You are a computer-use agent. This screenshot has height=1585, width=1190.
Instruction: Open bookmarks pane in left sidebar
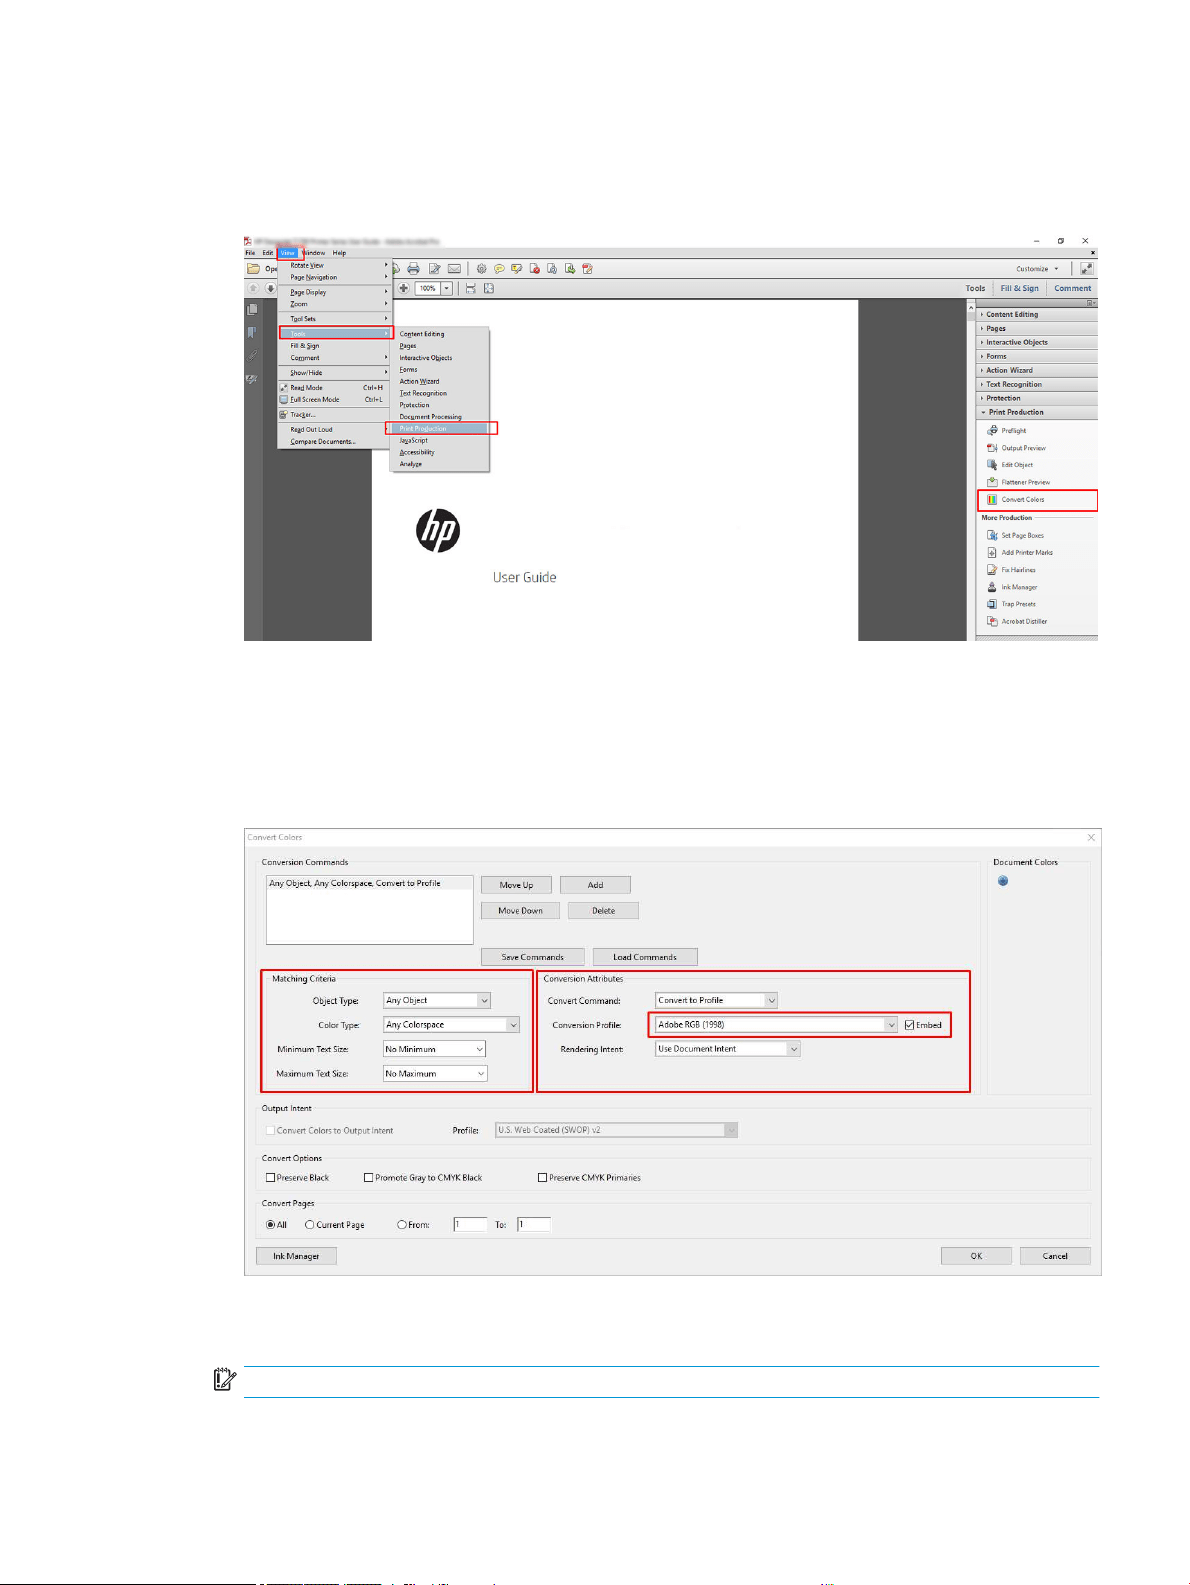(x=252, y=333)
